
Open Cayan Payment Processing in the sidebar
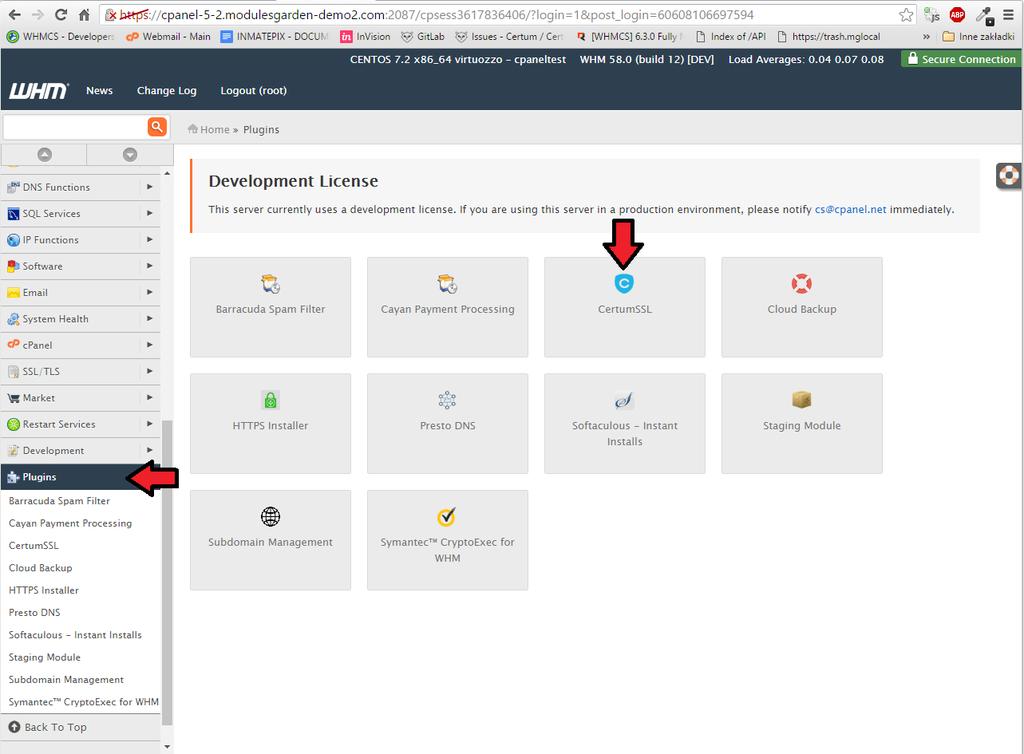(71, 523)
